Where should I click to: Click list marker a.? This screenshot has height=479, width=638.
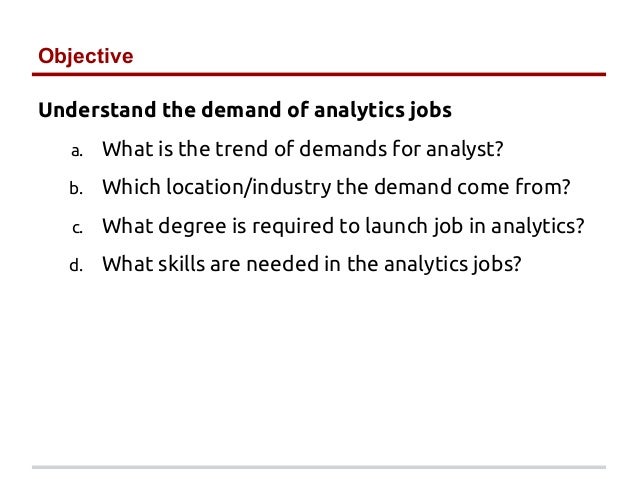pyautogui.click(x=77, y=151)
